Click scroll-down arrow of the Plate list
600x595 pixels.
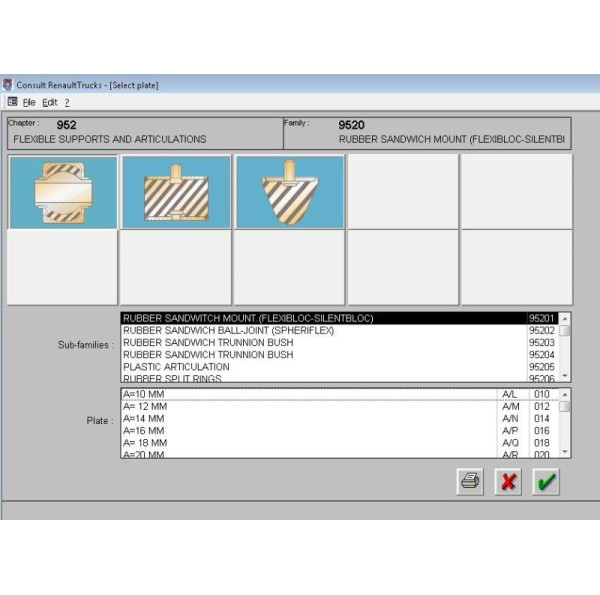pos(565,453)
